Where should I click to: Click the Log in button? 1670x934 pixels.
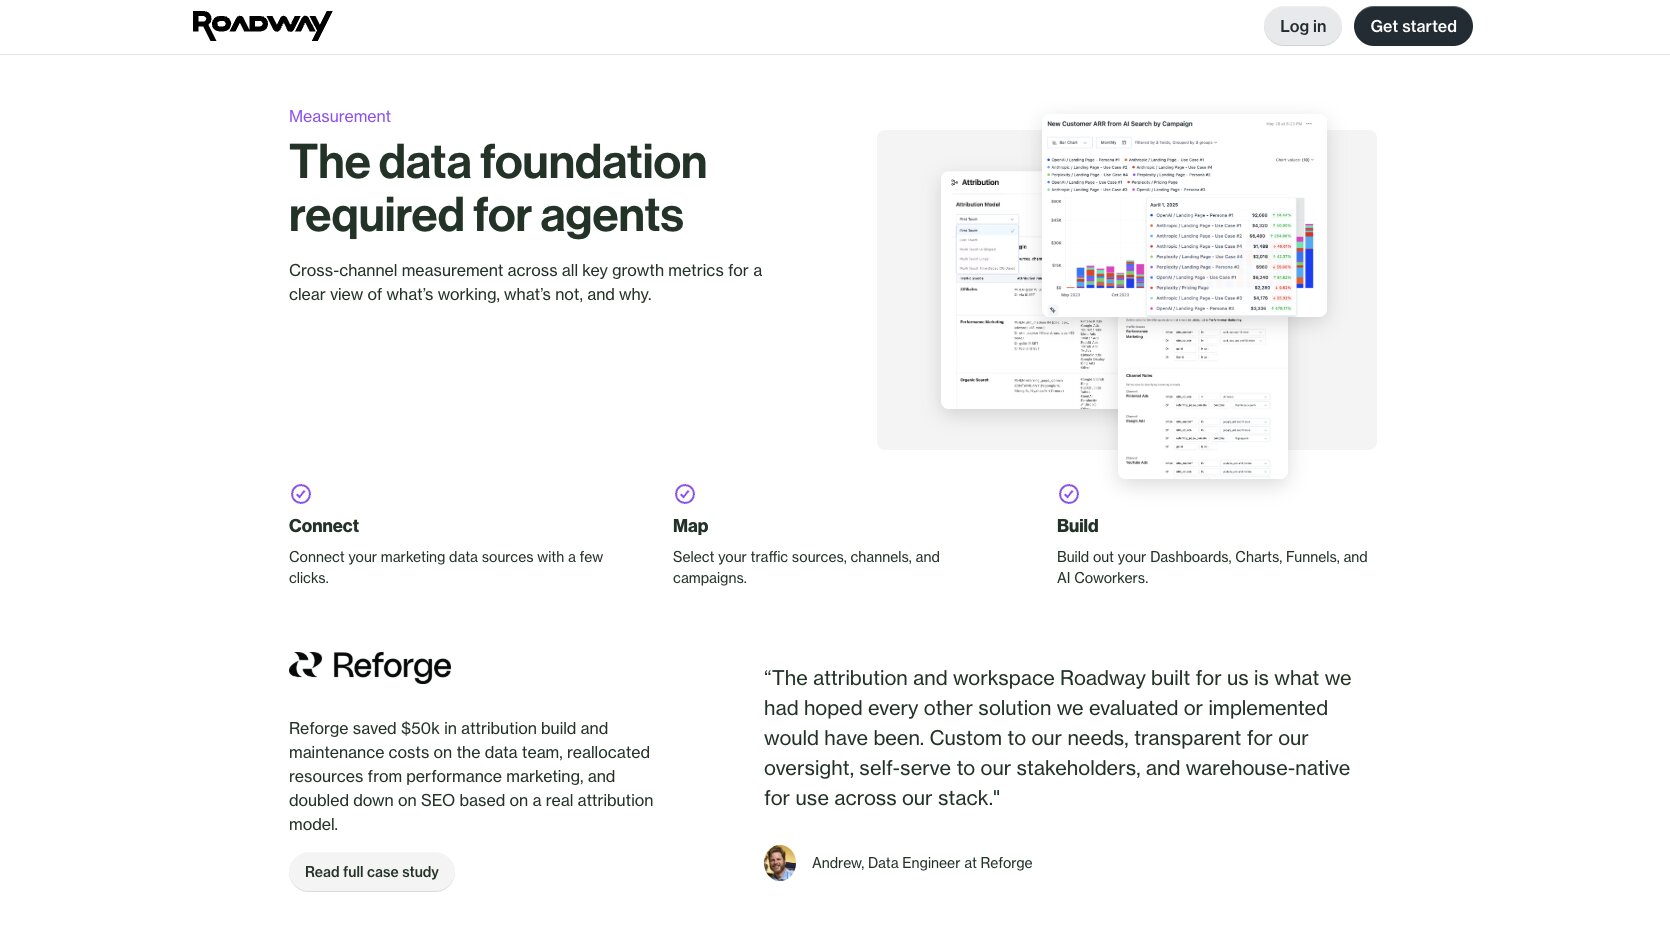1303,26
